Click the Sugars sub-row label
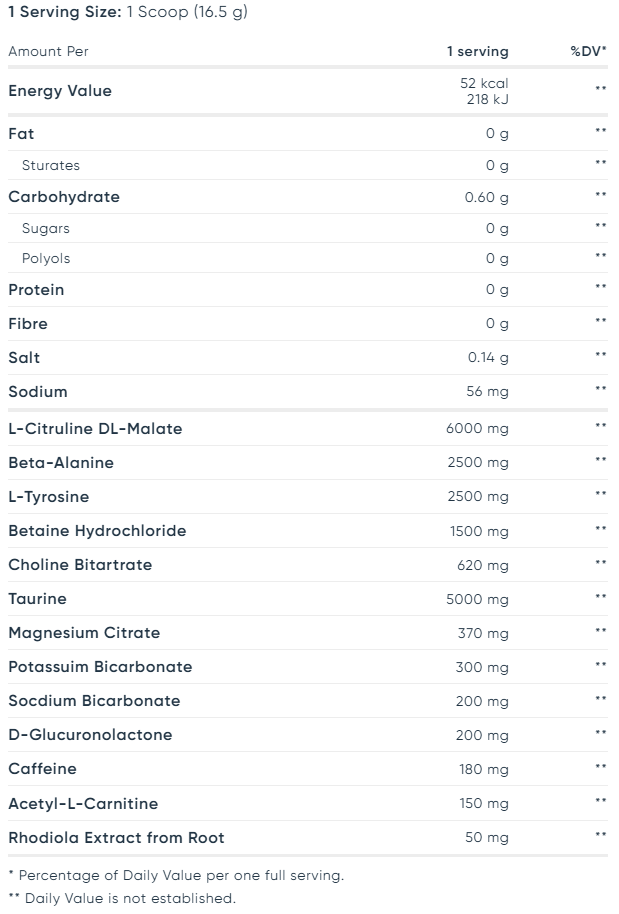This screenshot has width=619, height=914. [46, 228]
